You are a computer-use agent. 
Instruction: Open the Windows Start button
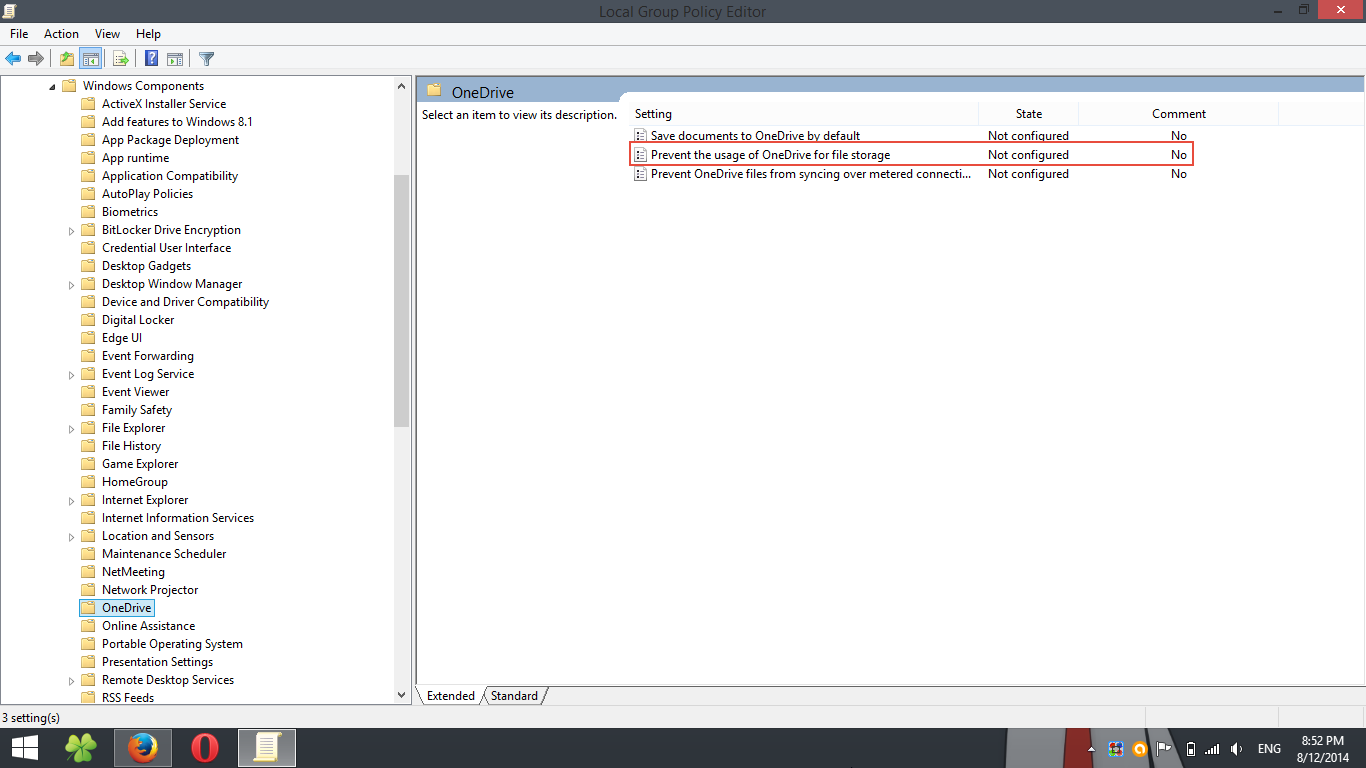[24, 748]
